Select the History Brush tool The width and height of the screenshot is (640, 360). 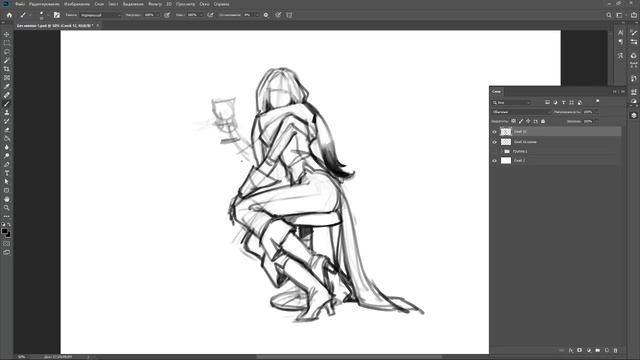pos(7,121)
